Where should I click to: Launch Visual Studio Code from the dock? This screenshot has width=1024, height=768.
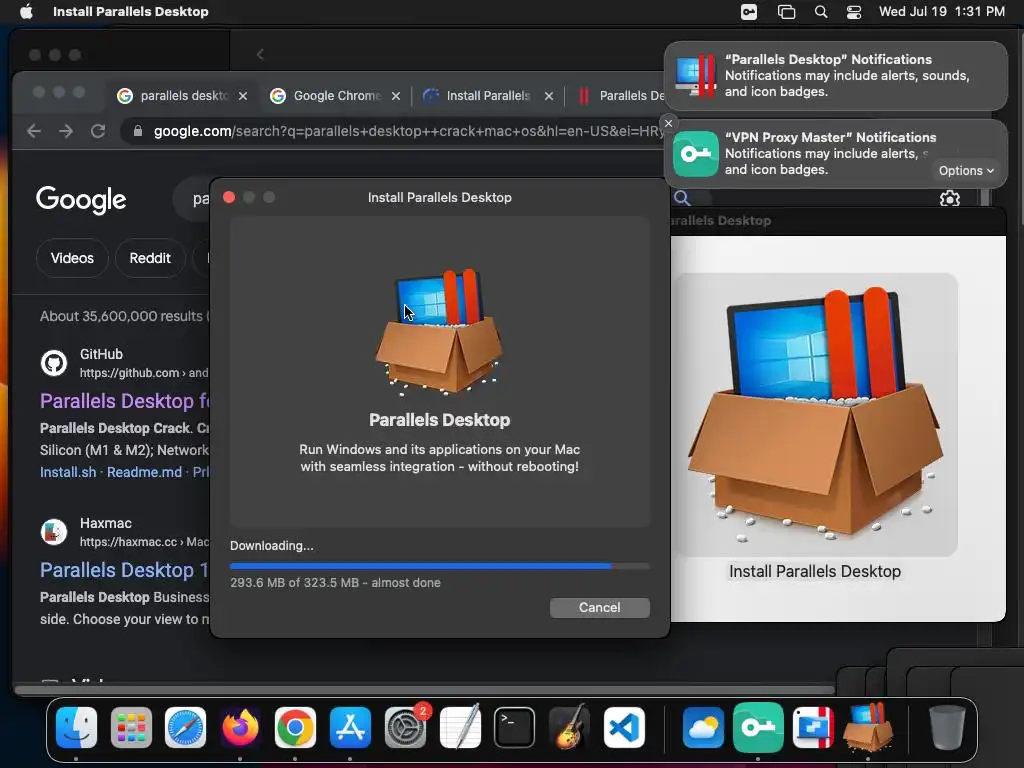[624, 728]
